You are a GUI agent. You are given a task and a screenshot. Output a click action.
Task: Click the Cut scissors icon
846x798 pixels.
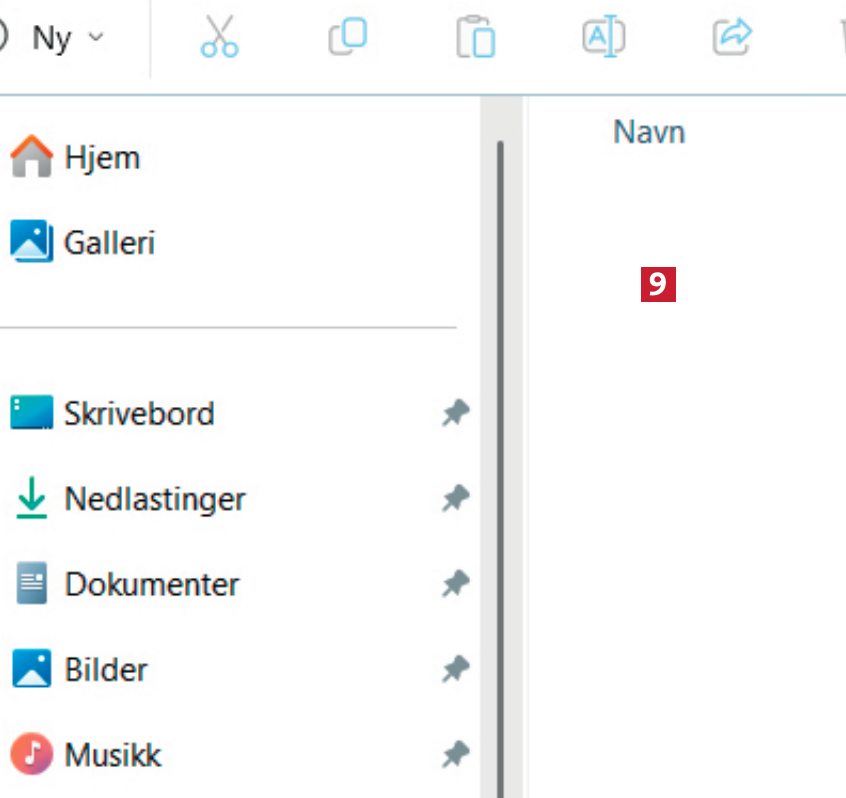point(219,37)
